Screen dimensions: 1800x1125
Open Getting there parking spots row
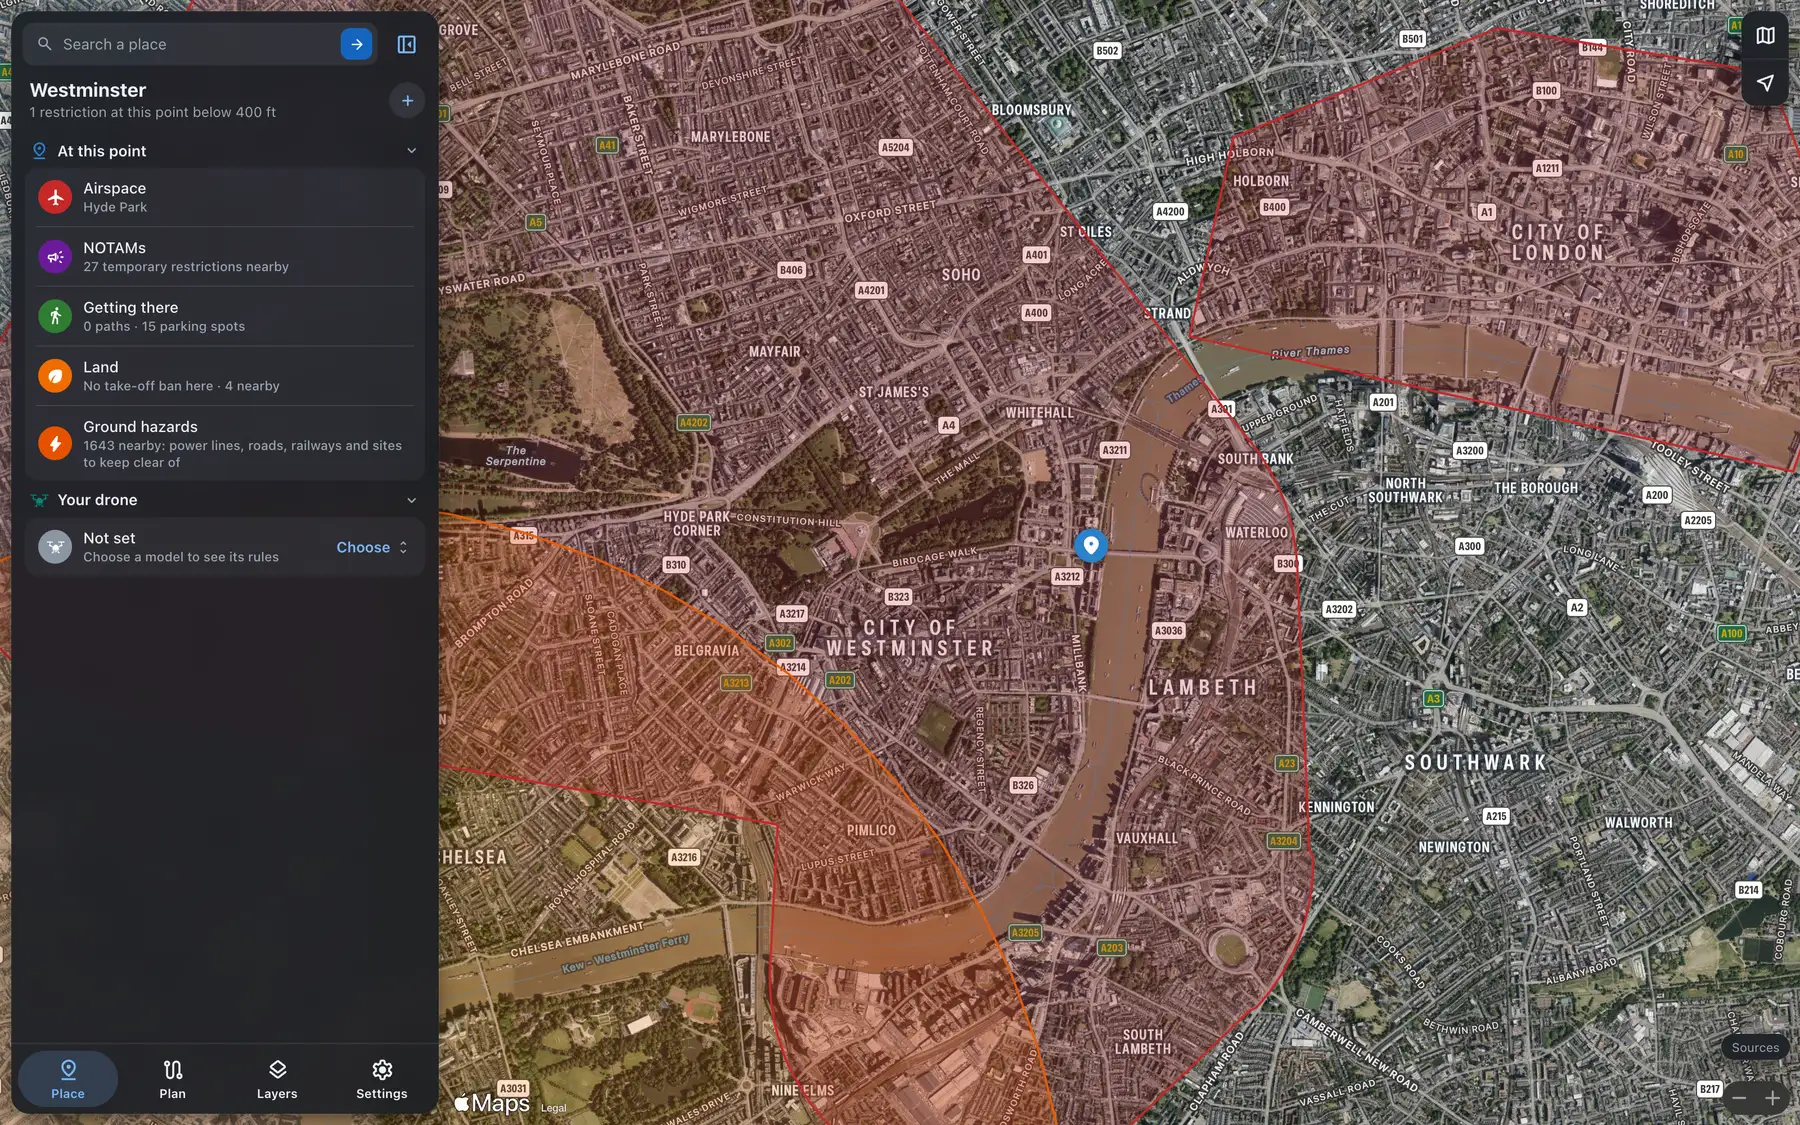pyautogui.click(x=225, y=316)
